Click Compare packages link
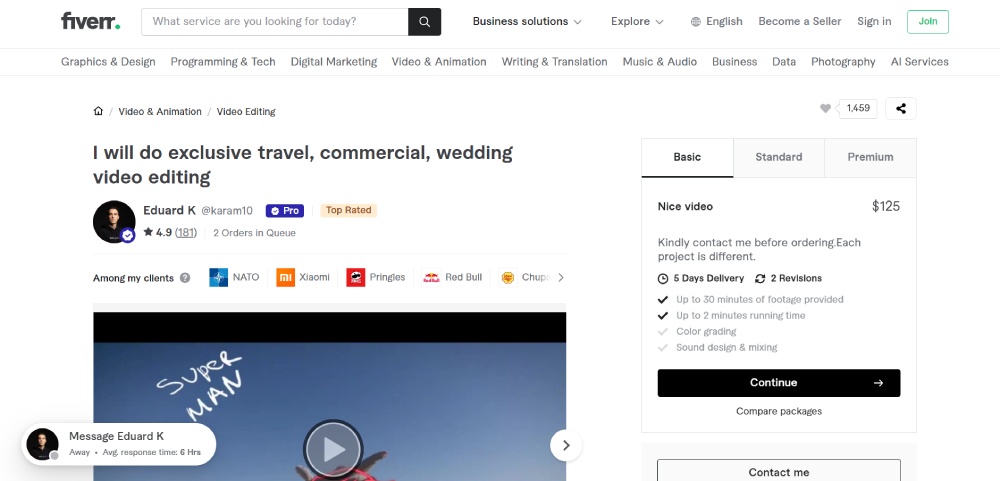 click(x=779, y=411)
